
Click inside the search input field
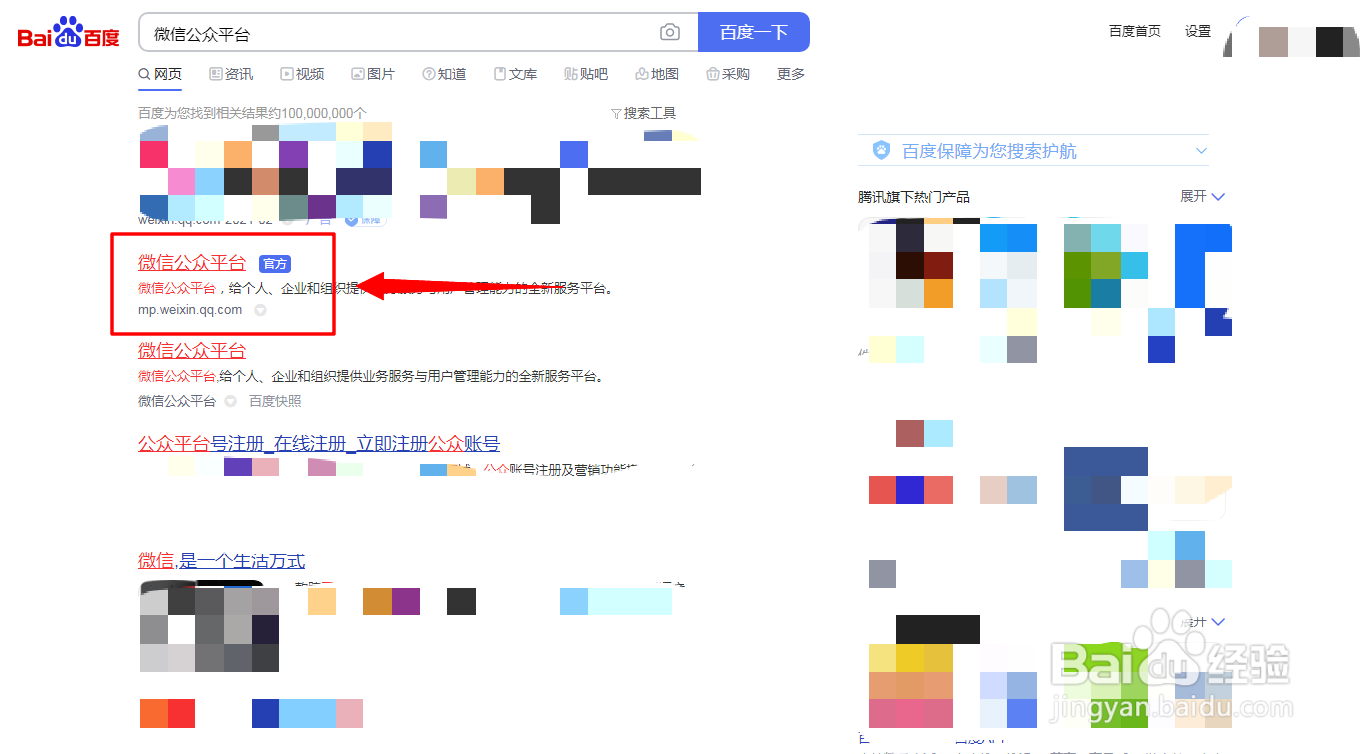pyautogui.click(x=400, y=31)
